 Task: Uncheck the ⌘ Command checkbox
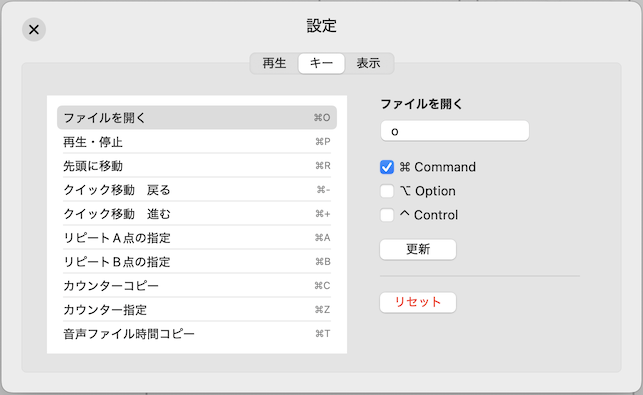tap(387, 167)
